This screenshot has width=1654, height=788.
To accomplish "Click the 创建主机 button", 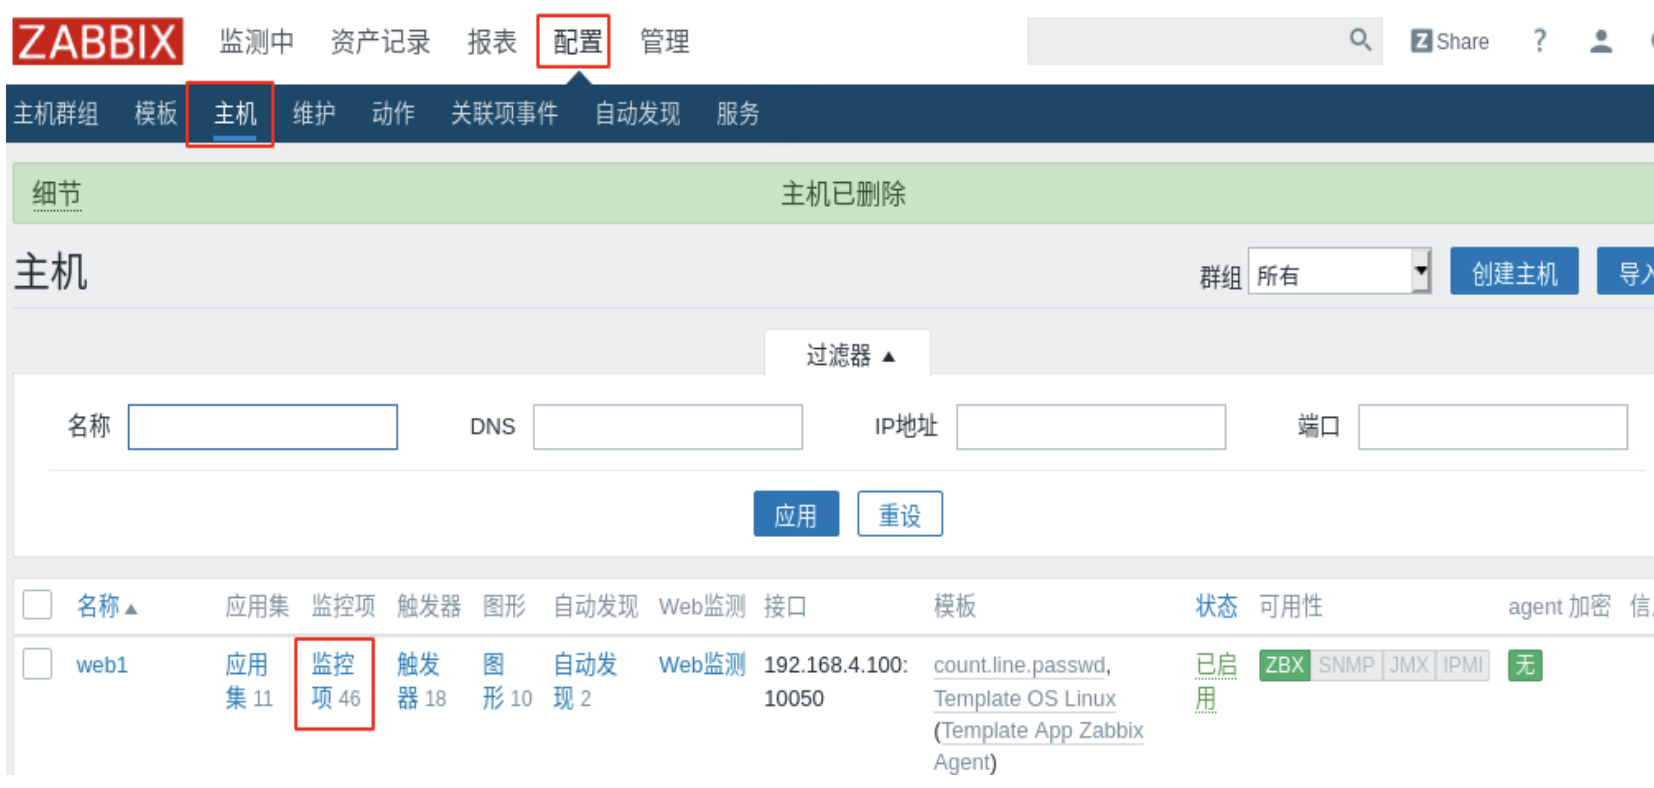I will tap(1514, 272).
